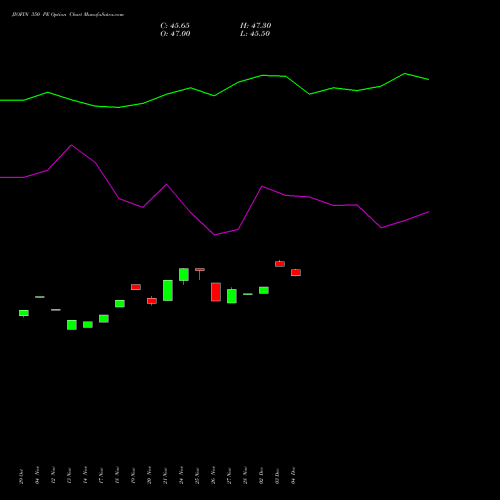The height and width of the screenshot is (500, 500).
Task: Select the 19 Nov date label
Action: (x=133, y=476)
